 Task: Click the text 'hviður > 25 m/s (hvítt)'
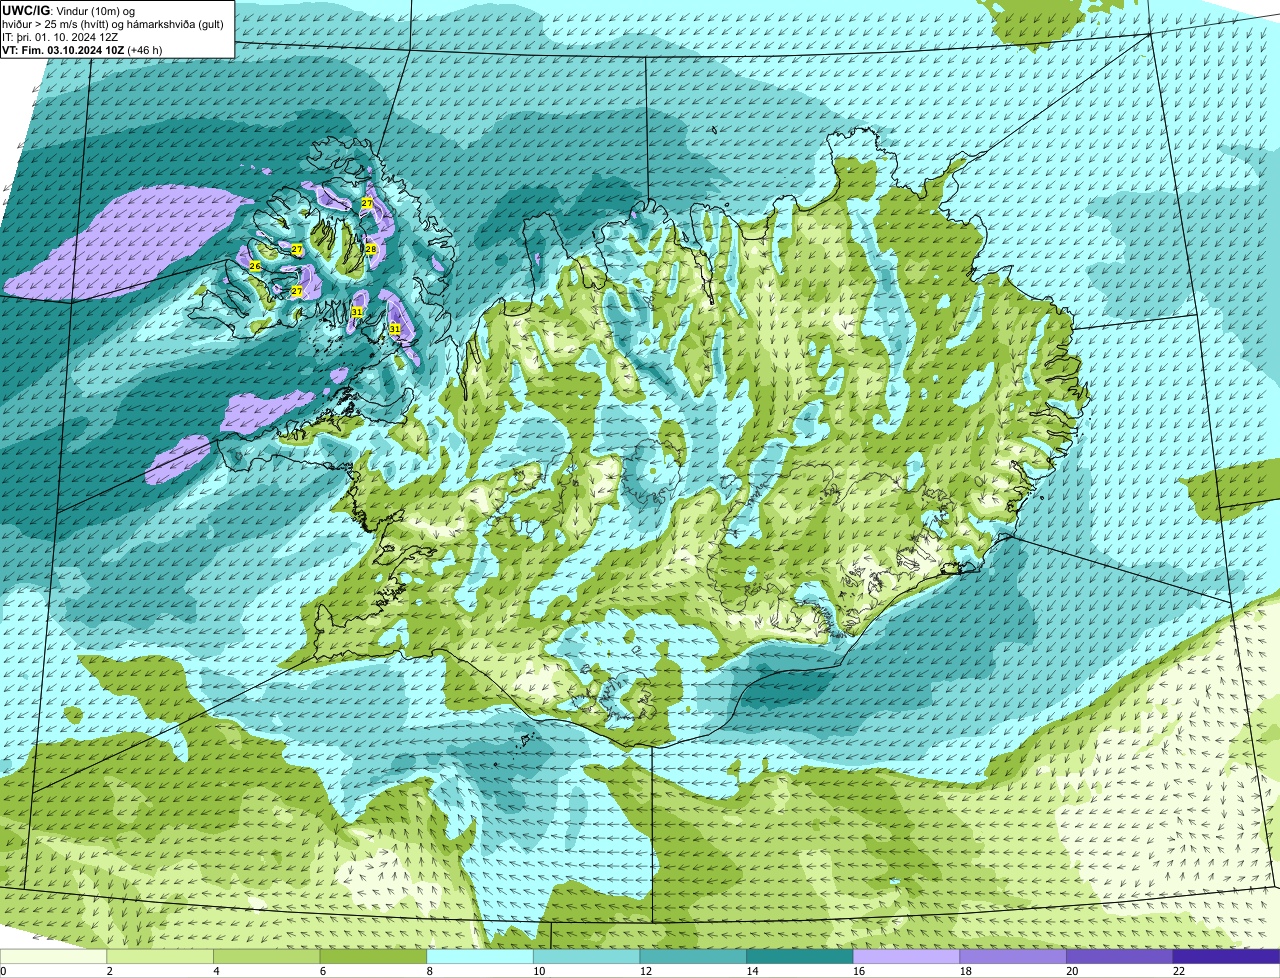click(56, 24)
